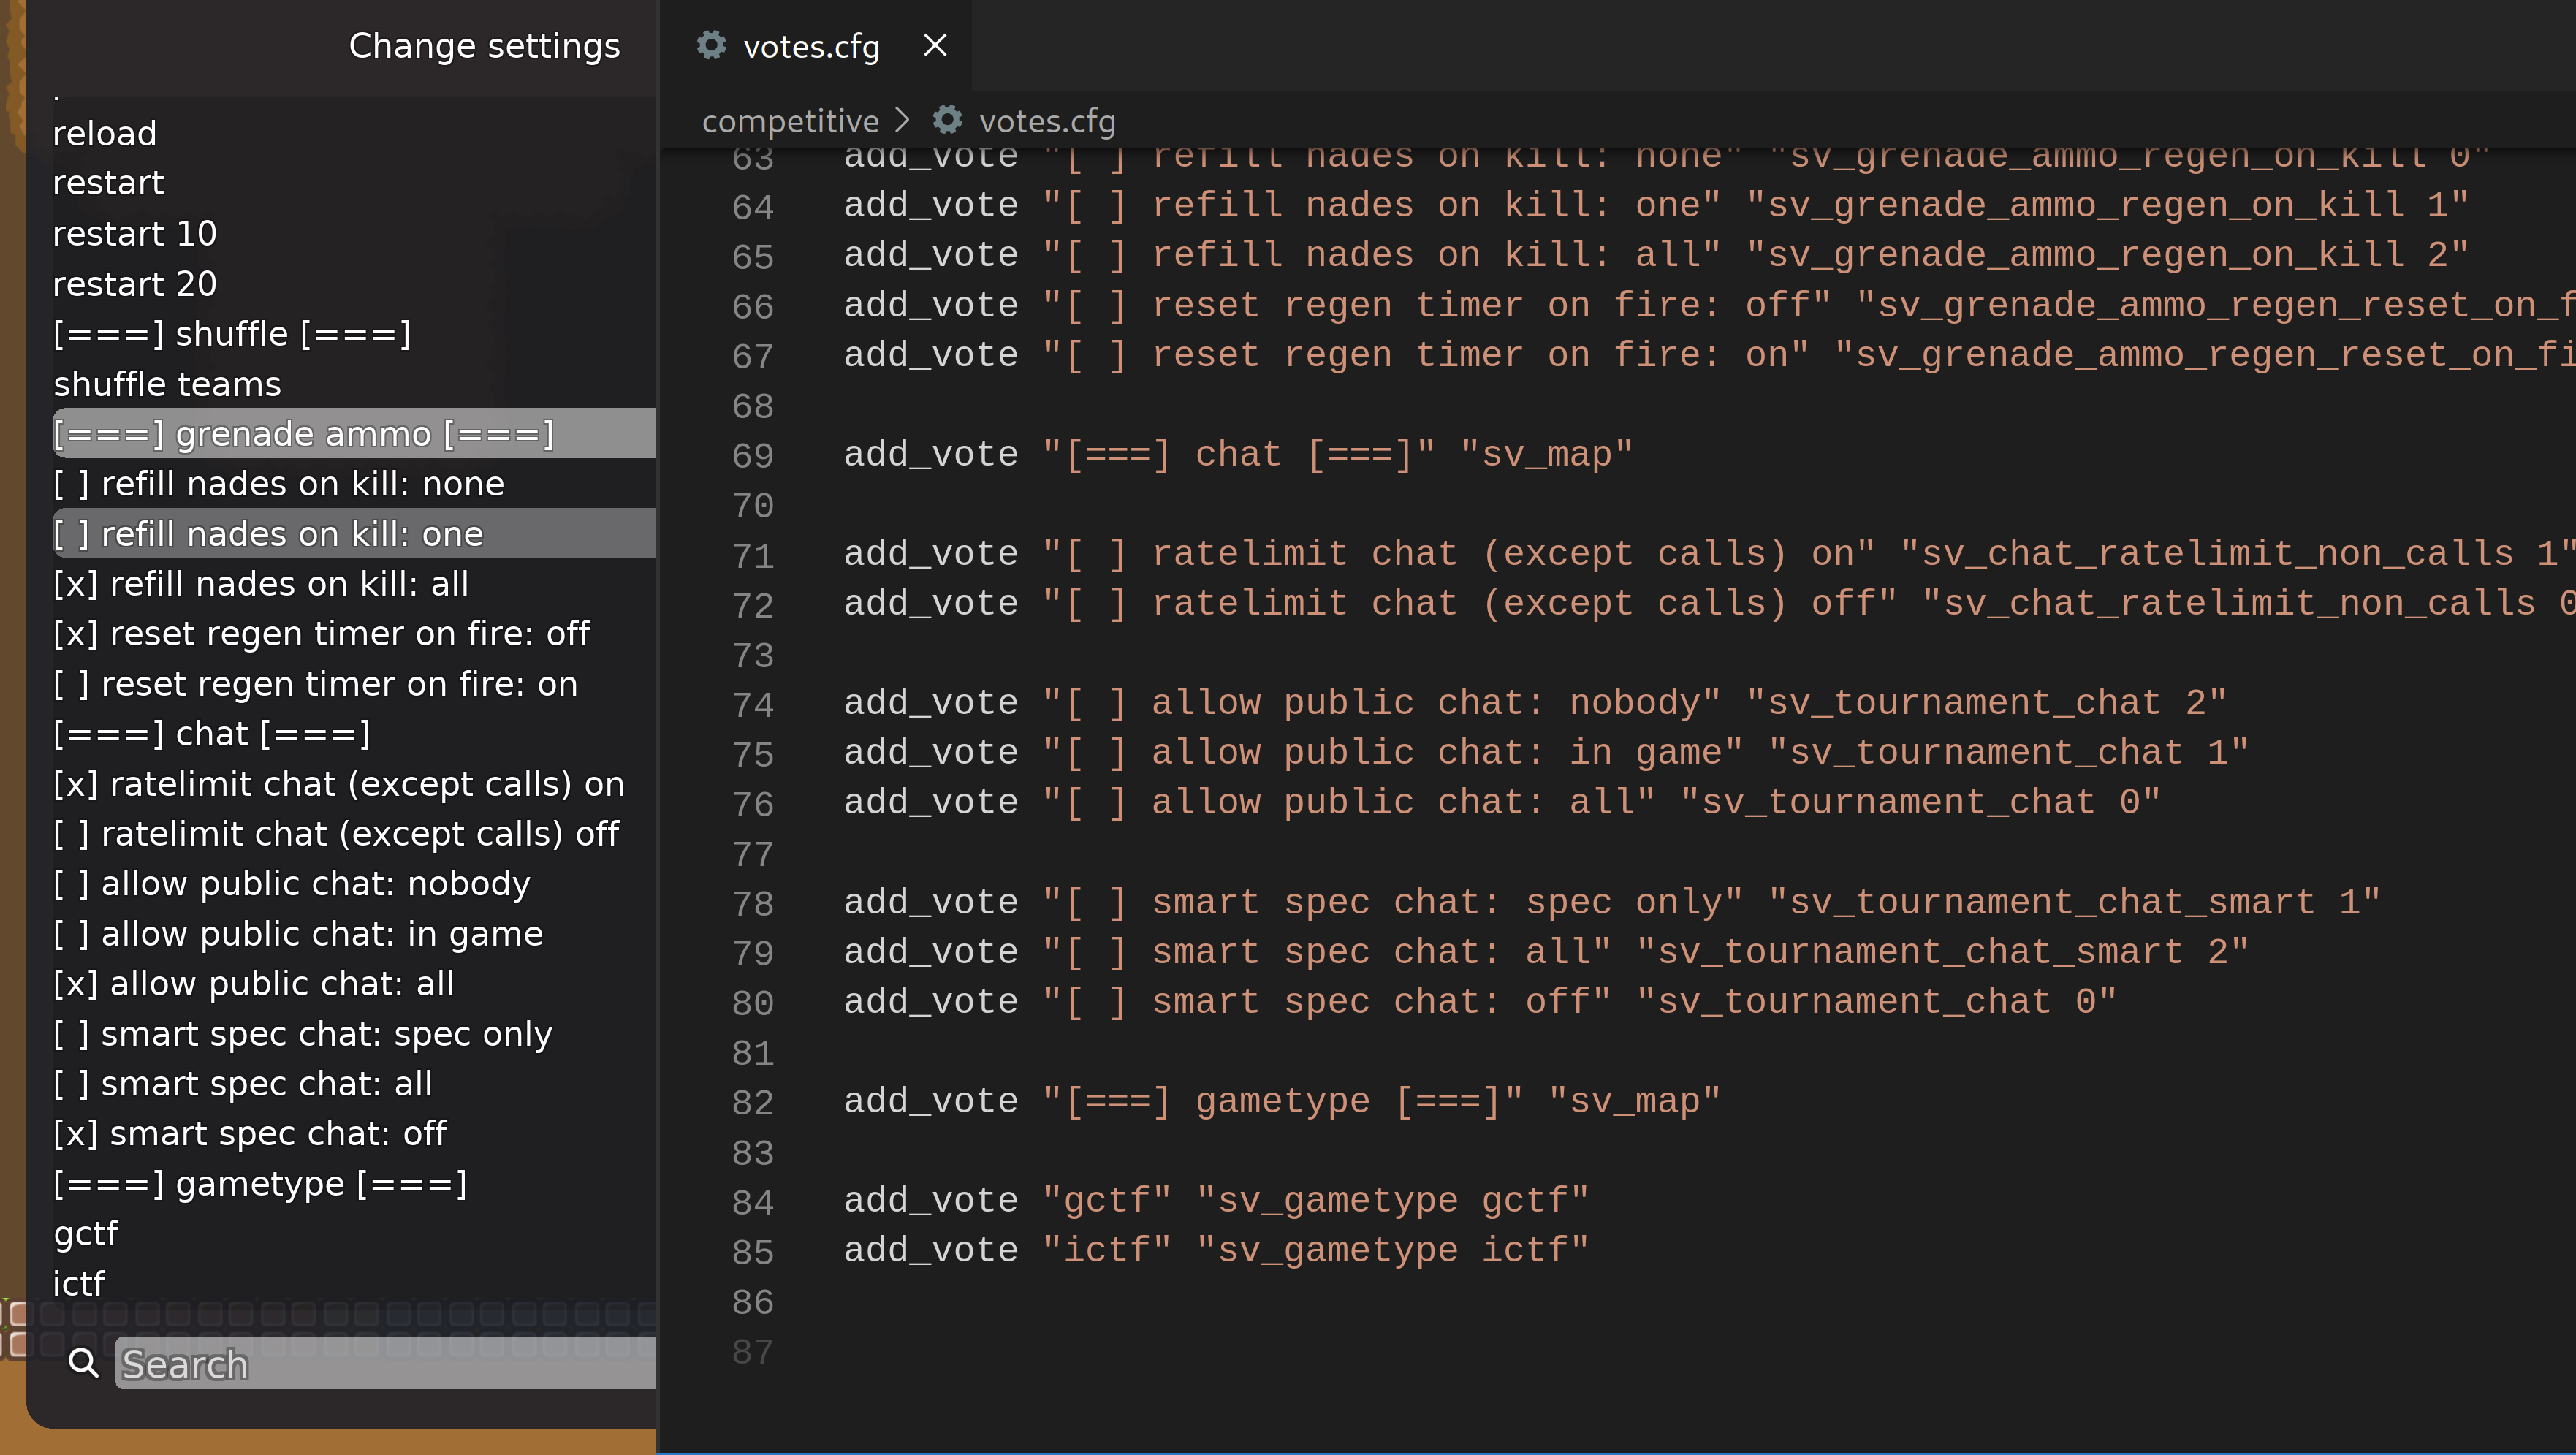Open the competitive breadcrumb folder

coord(789,121)
